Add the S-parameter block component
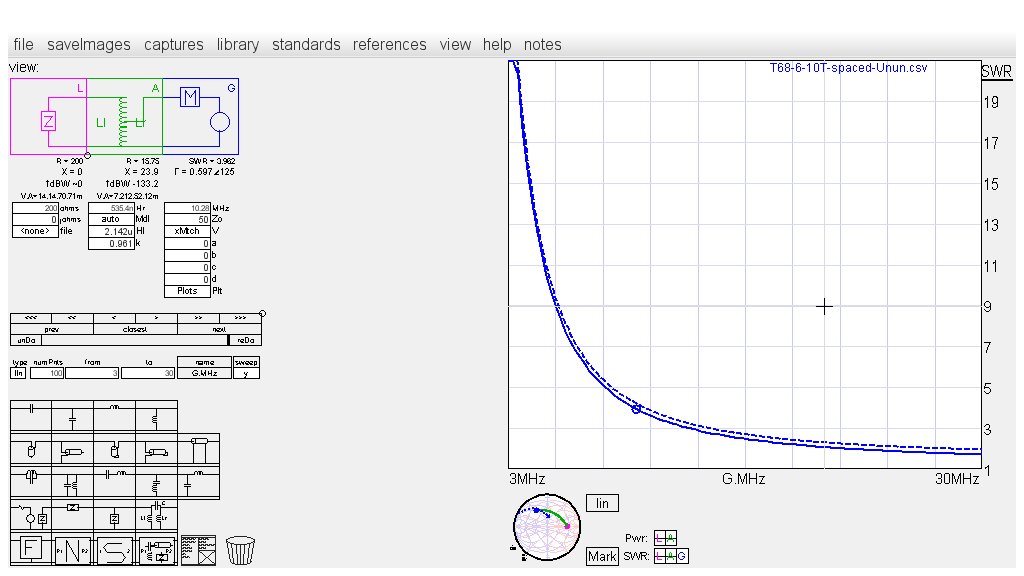Viewport: 1024px width, 576px height. 115,551
